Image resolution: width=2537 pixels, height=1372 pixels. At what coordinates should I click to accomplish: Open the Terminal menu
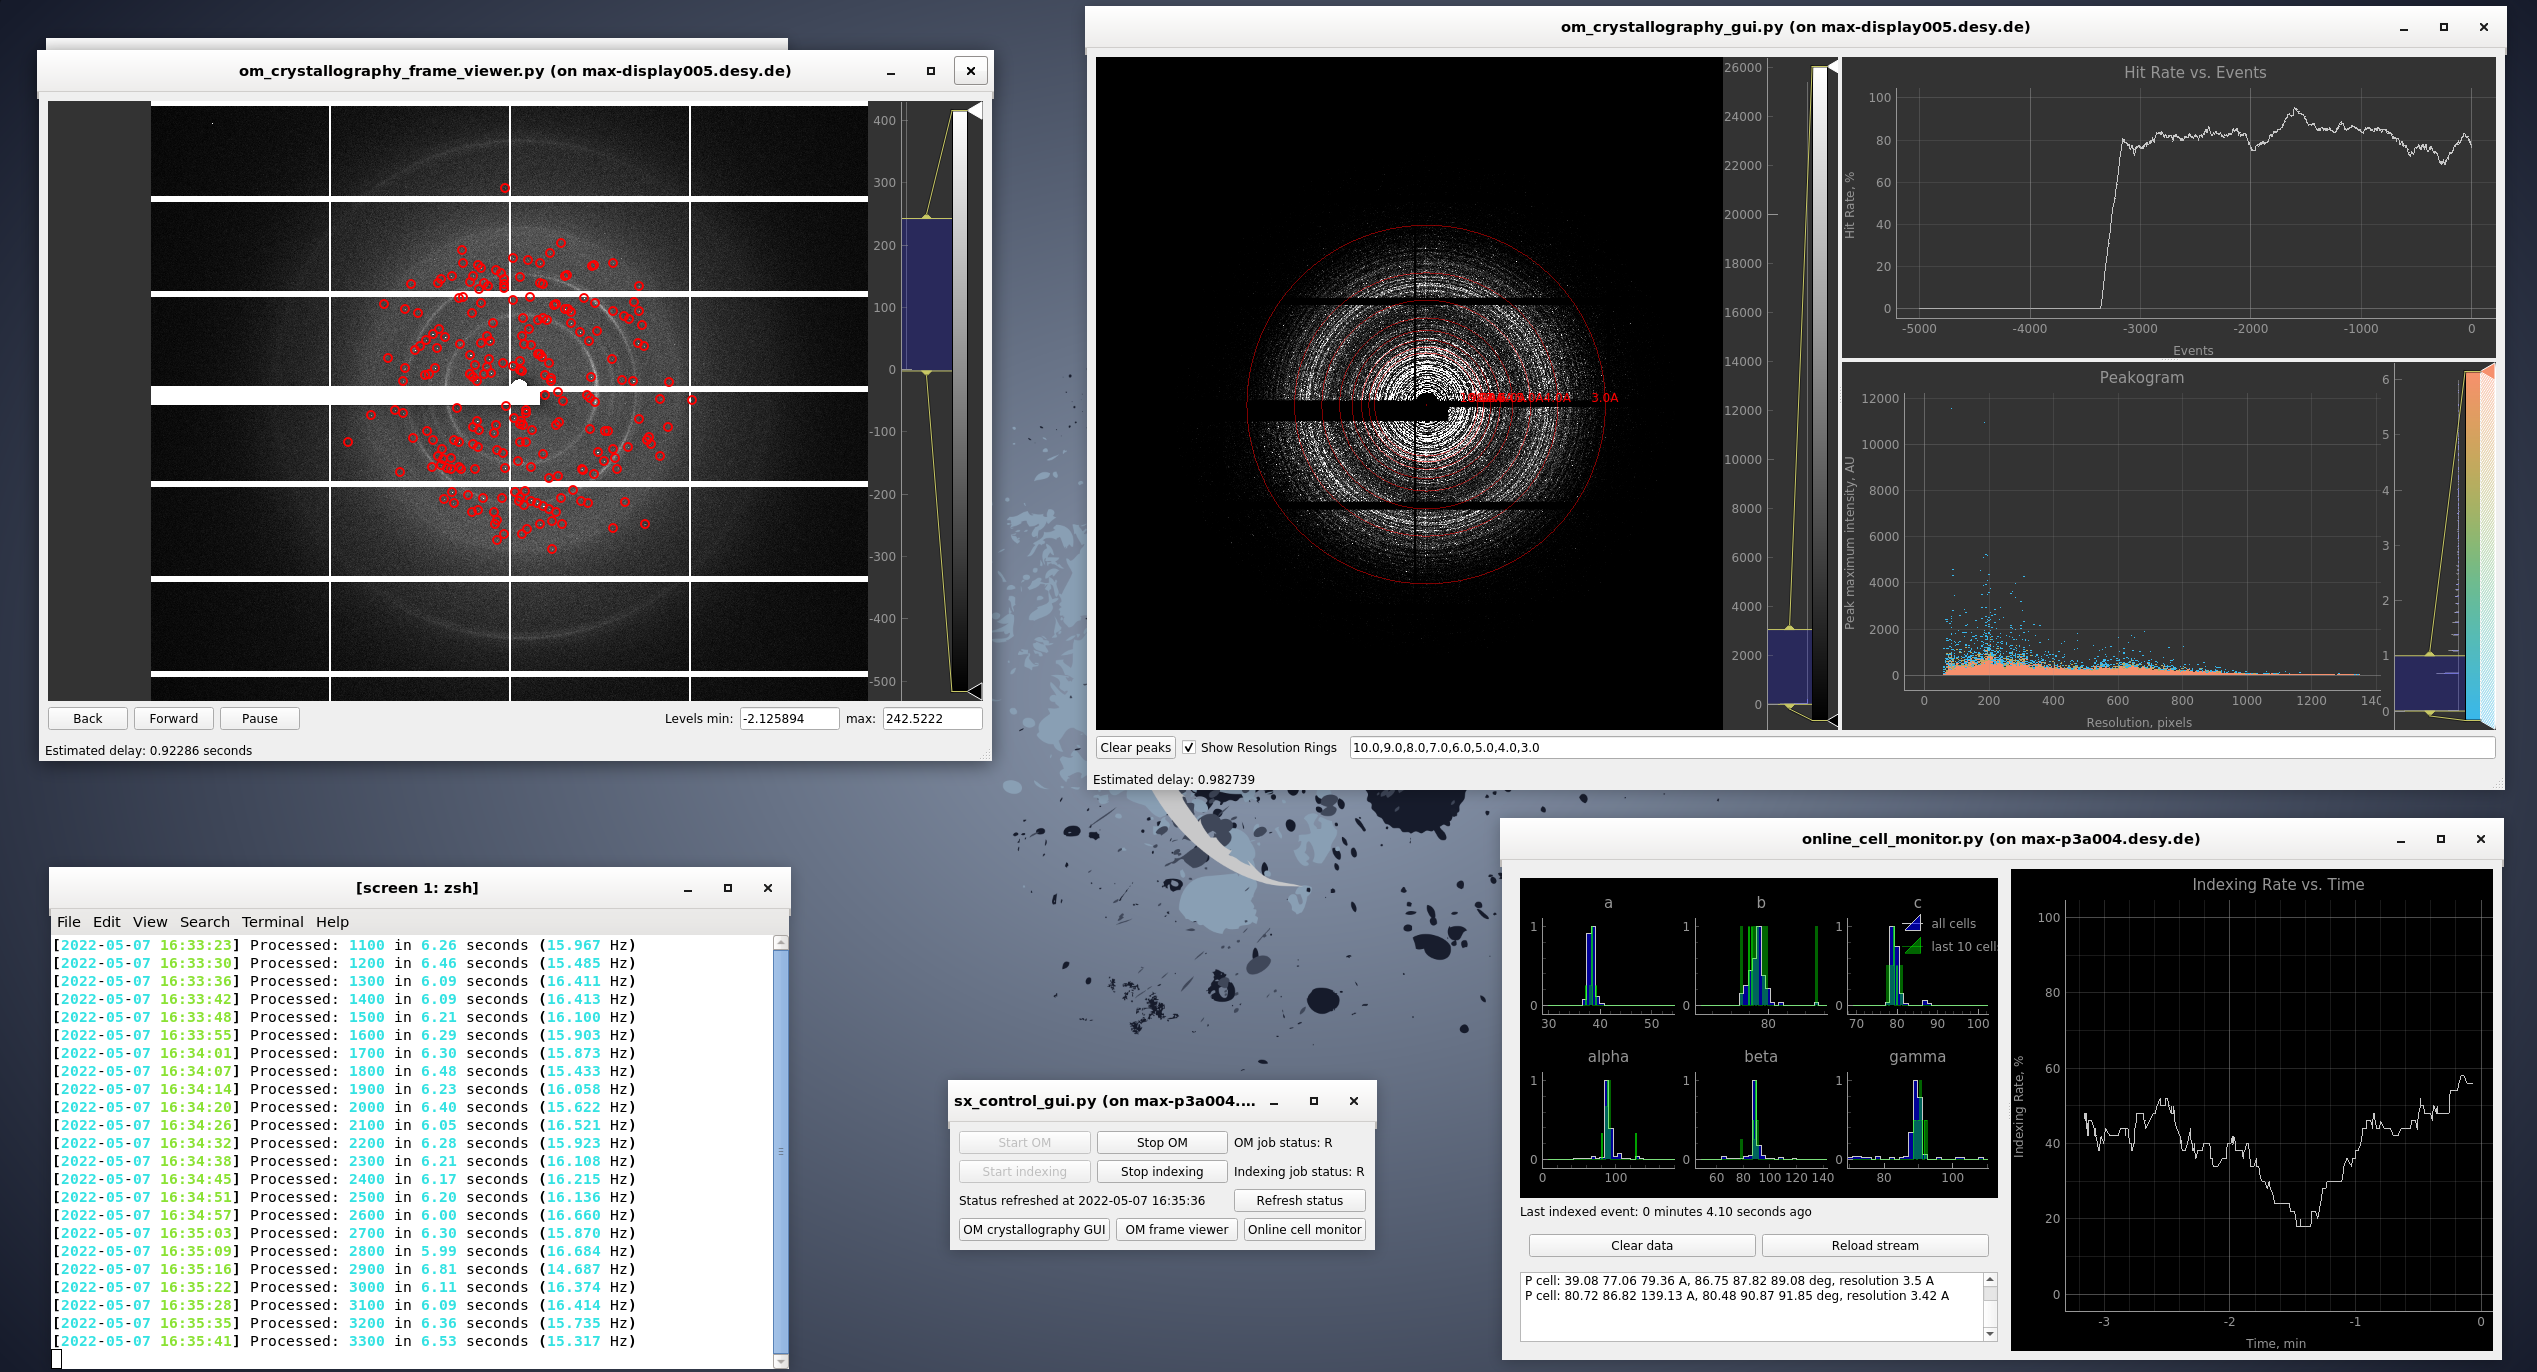[x=272, y=922]
